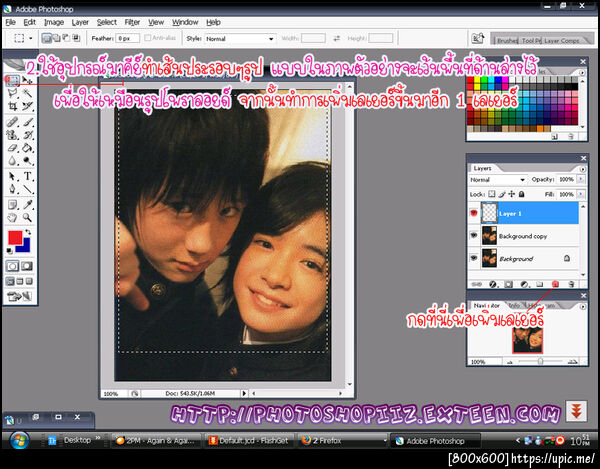The height and width of the screenshot is (469, 600).
Task: Add a layer mask in Layers panel
Action: (x=509, y=284)
